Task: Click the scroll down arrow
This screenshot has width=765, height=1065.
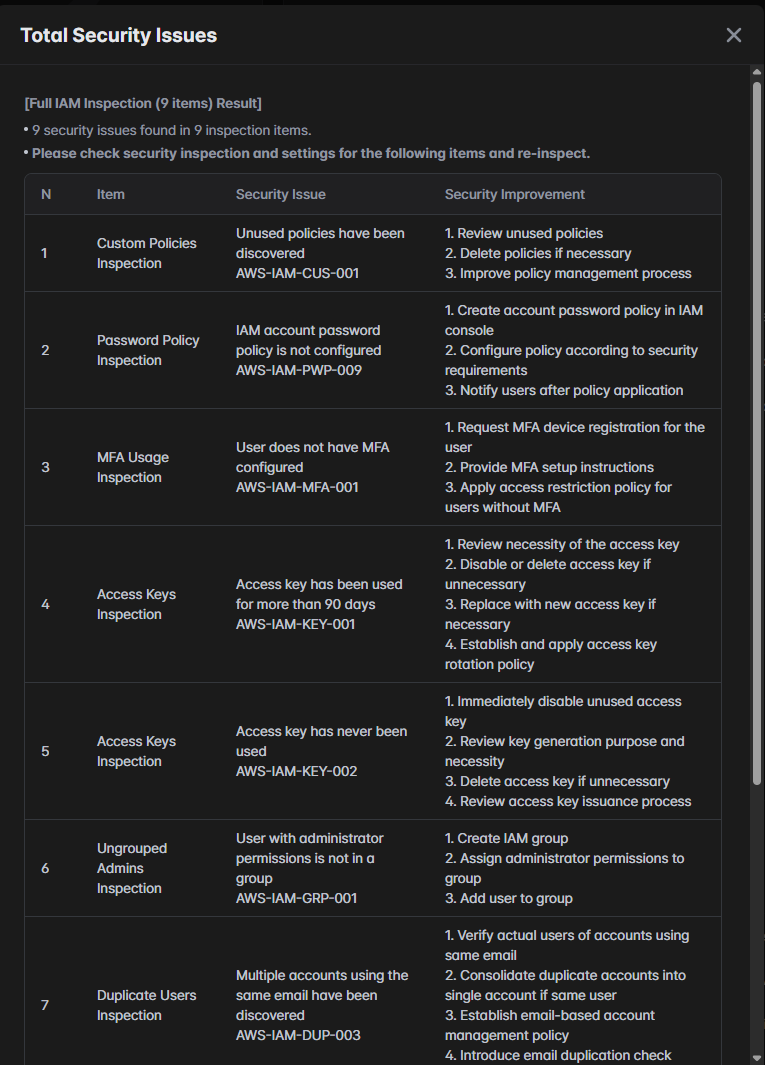Action: 757,1056
